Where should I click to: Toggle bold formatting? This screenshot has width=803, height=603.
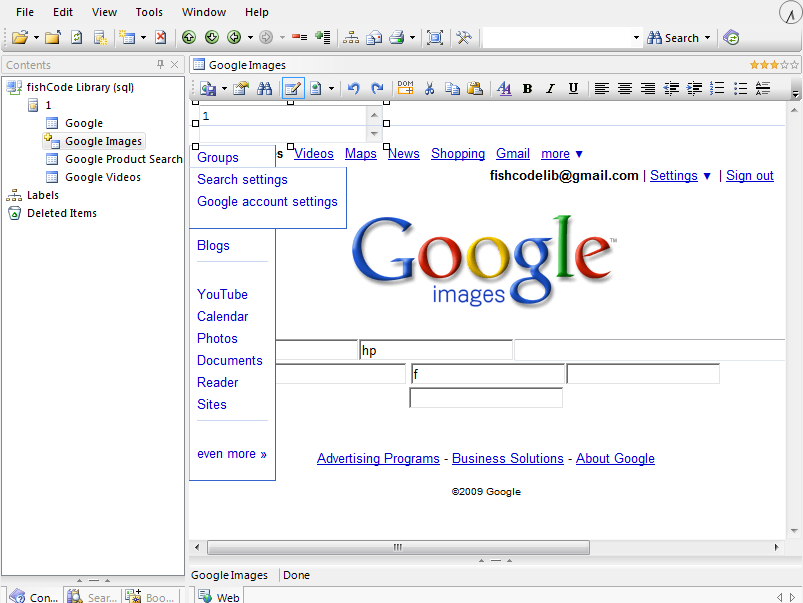coord(527,89)
